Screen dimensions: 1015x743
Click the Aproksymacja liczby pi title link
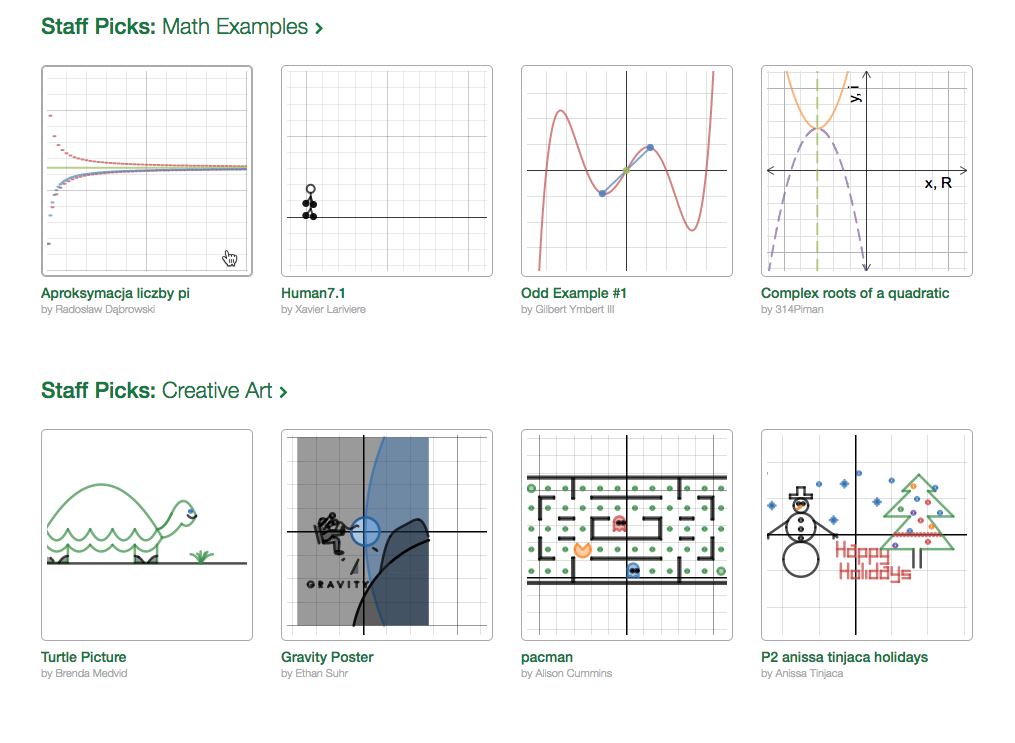click(x=115, y=293)
